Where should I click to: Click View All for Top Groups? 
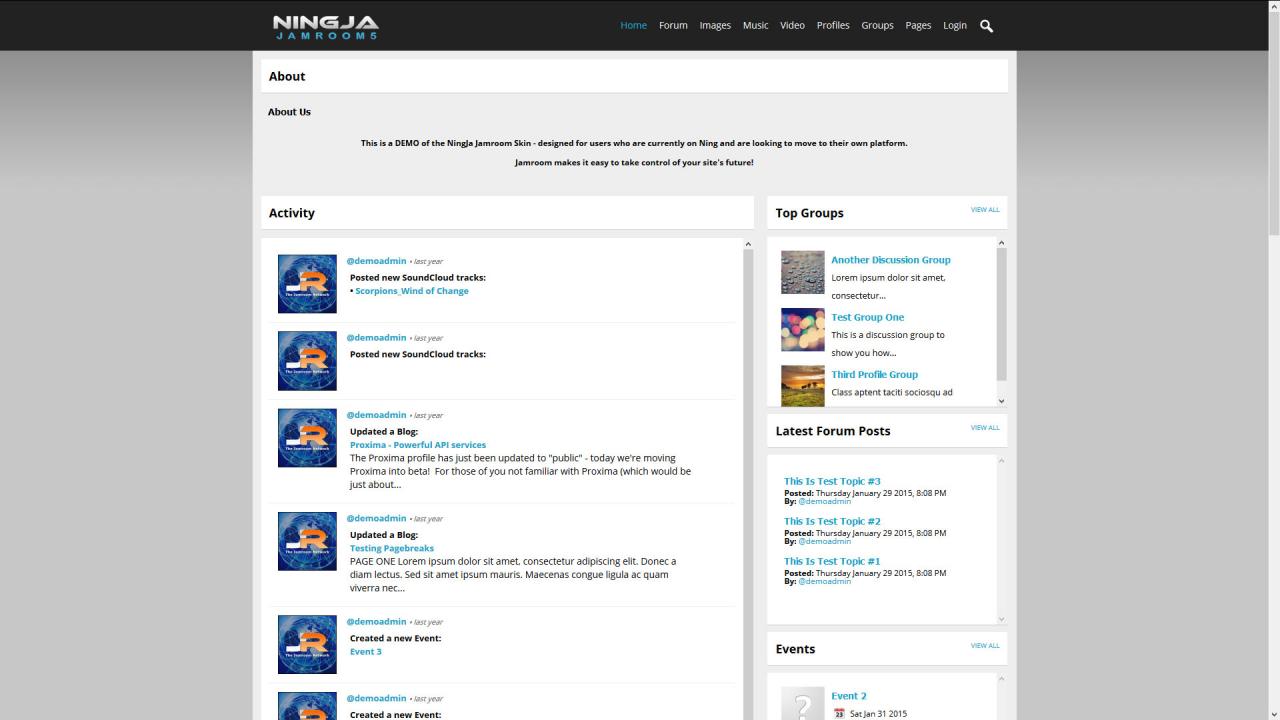(985, 210)
